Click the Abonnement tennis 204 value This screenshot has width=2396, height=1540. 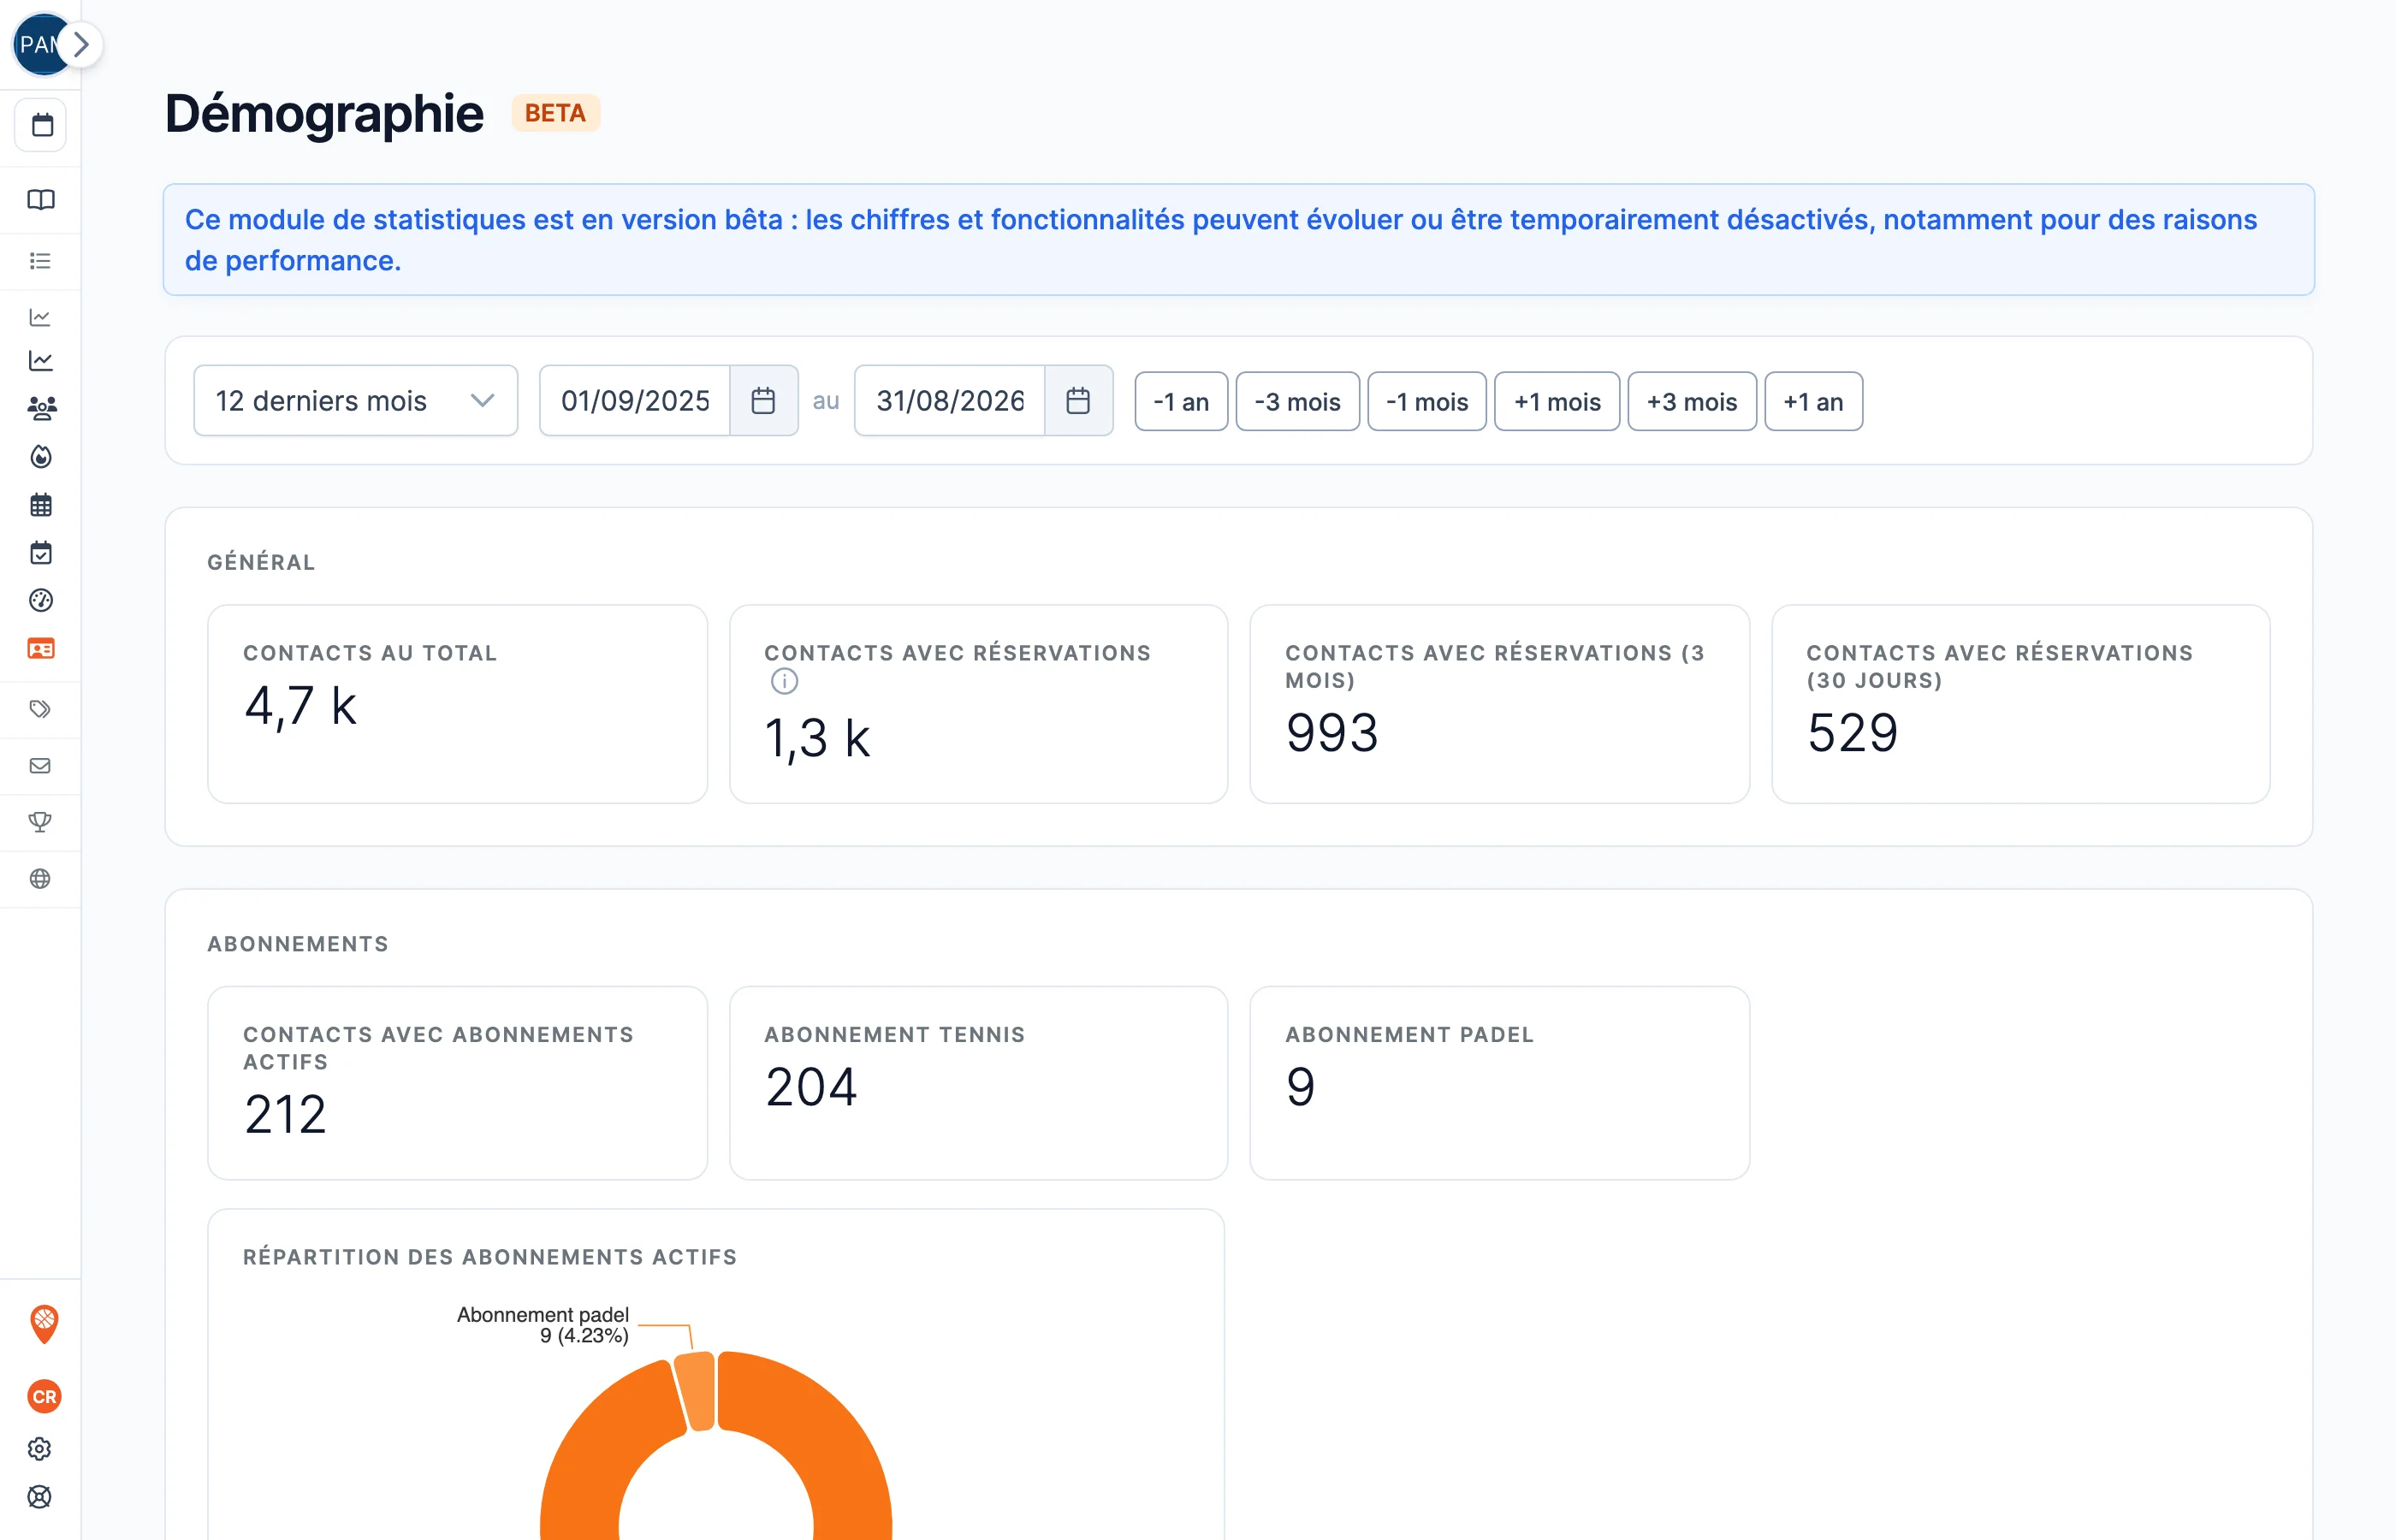[811, 1087]
